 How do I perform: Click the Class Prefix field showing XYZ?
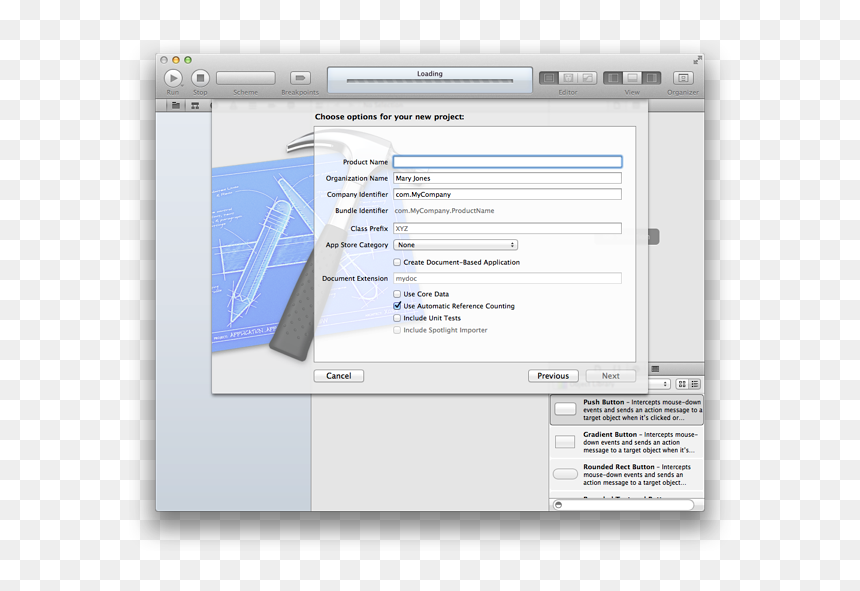pyautogui.click(x=507, y=229)
